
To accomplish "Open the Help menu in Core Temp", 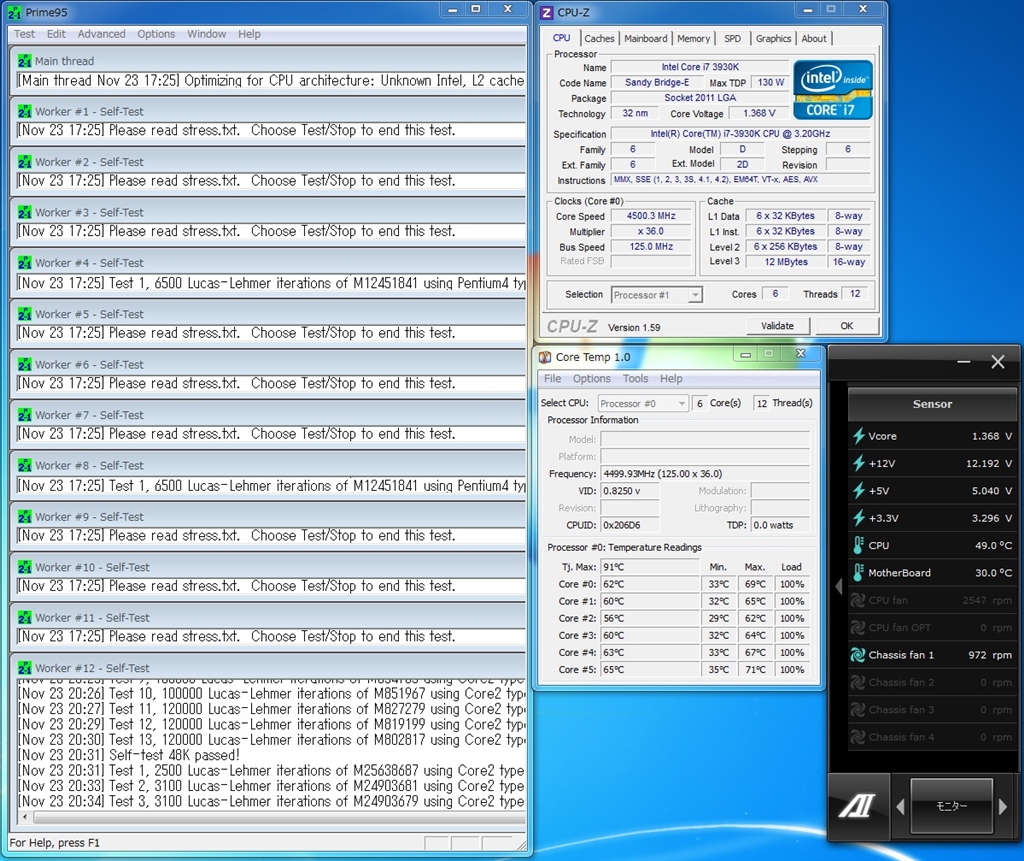I will click(x=671, y=378).
